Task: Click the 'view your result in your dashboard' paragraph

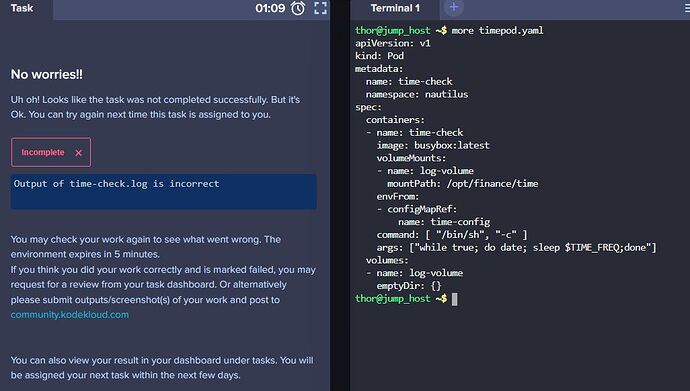Action: 162,368
